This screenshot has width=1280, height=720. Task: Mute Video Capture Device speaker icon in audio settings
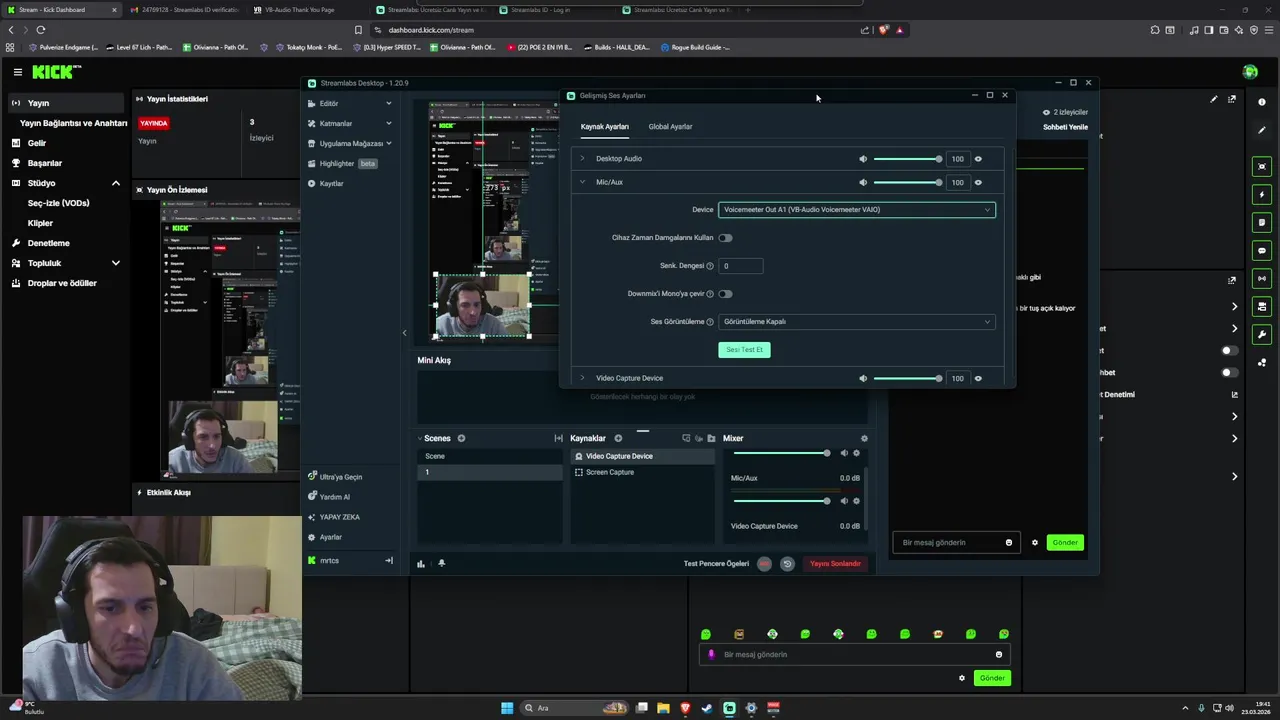point(863,379)
